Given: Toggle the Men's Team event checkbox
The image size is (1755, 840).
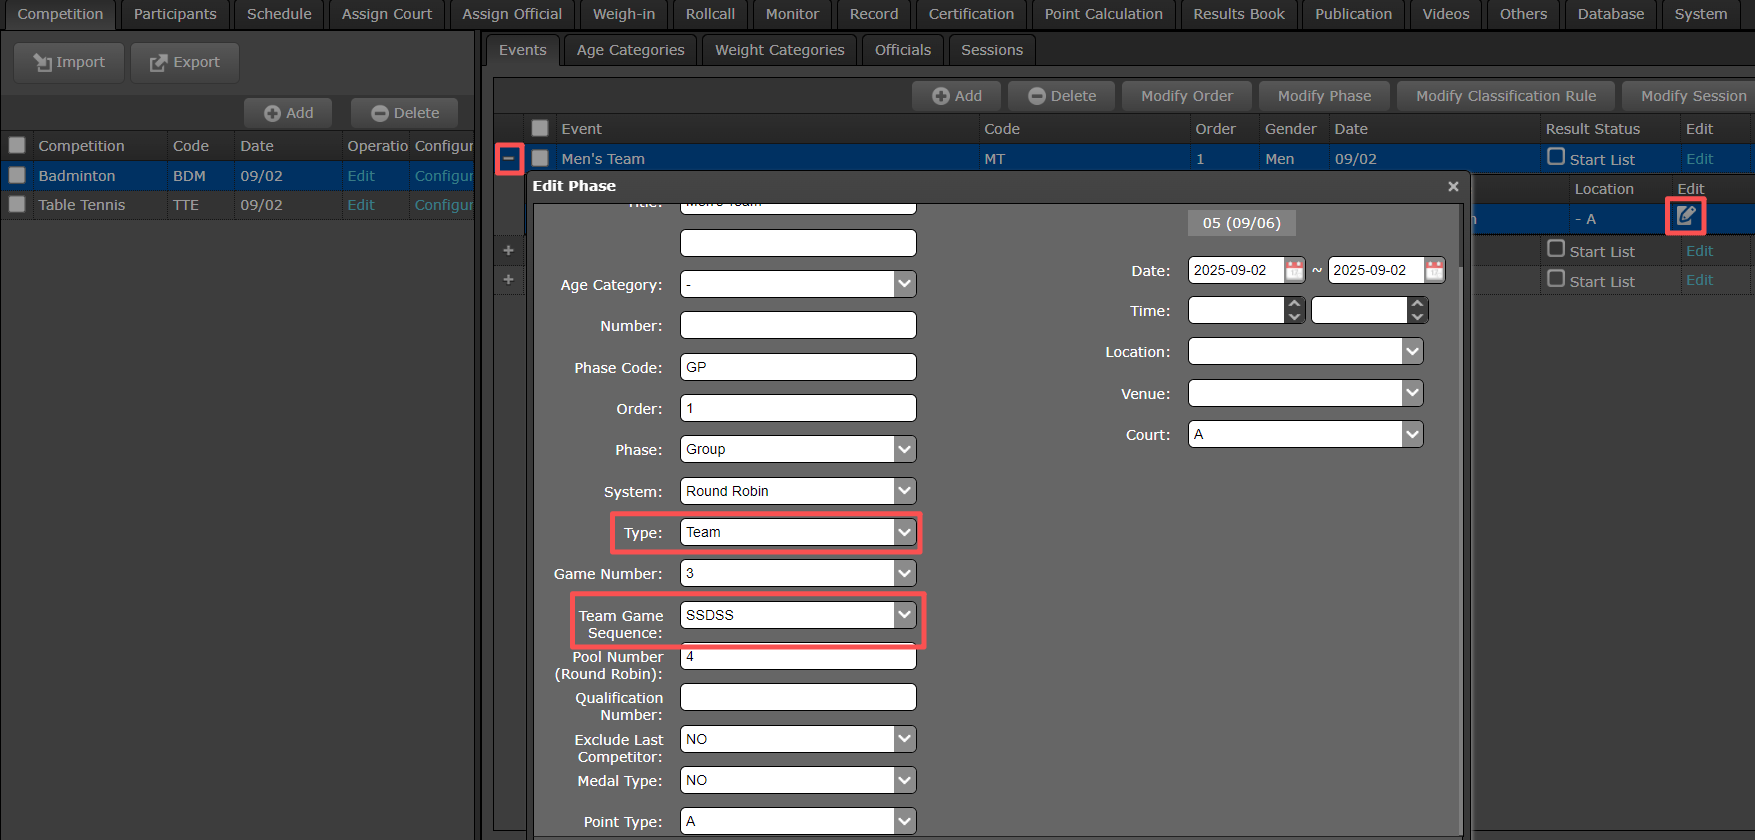Looking at the screenshot, I should tap(540, 158).
